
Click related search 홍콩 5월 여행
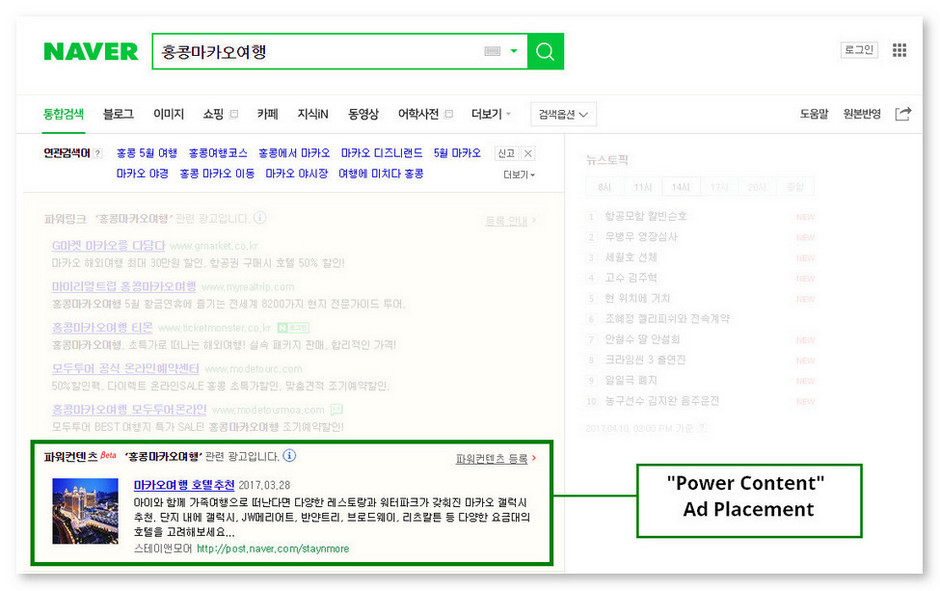pos(147,153)
